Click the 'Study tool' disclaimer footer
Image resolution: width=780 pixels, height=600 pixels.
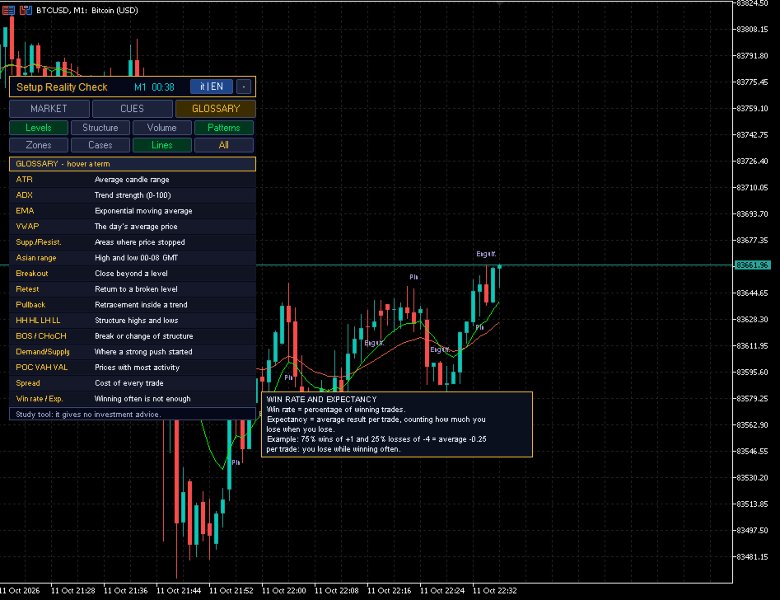132,414
